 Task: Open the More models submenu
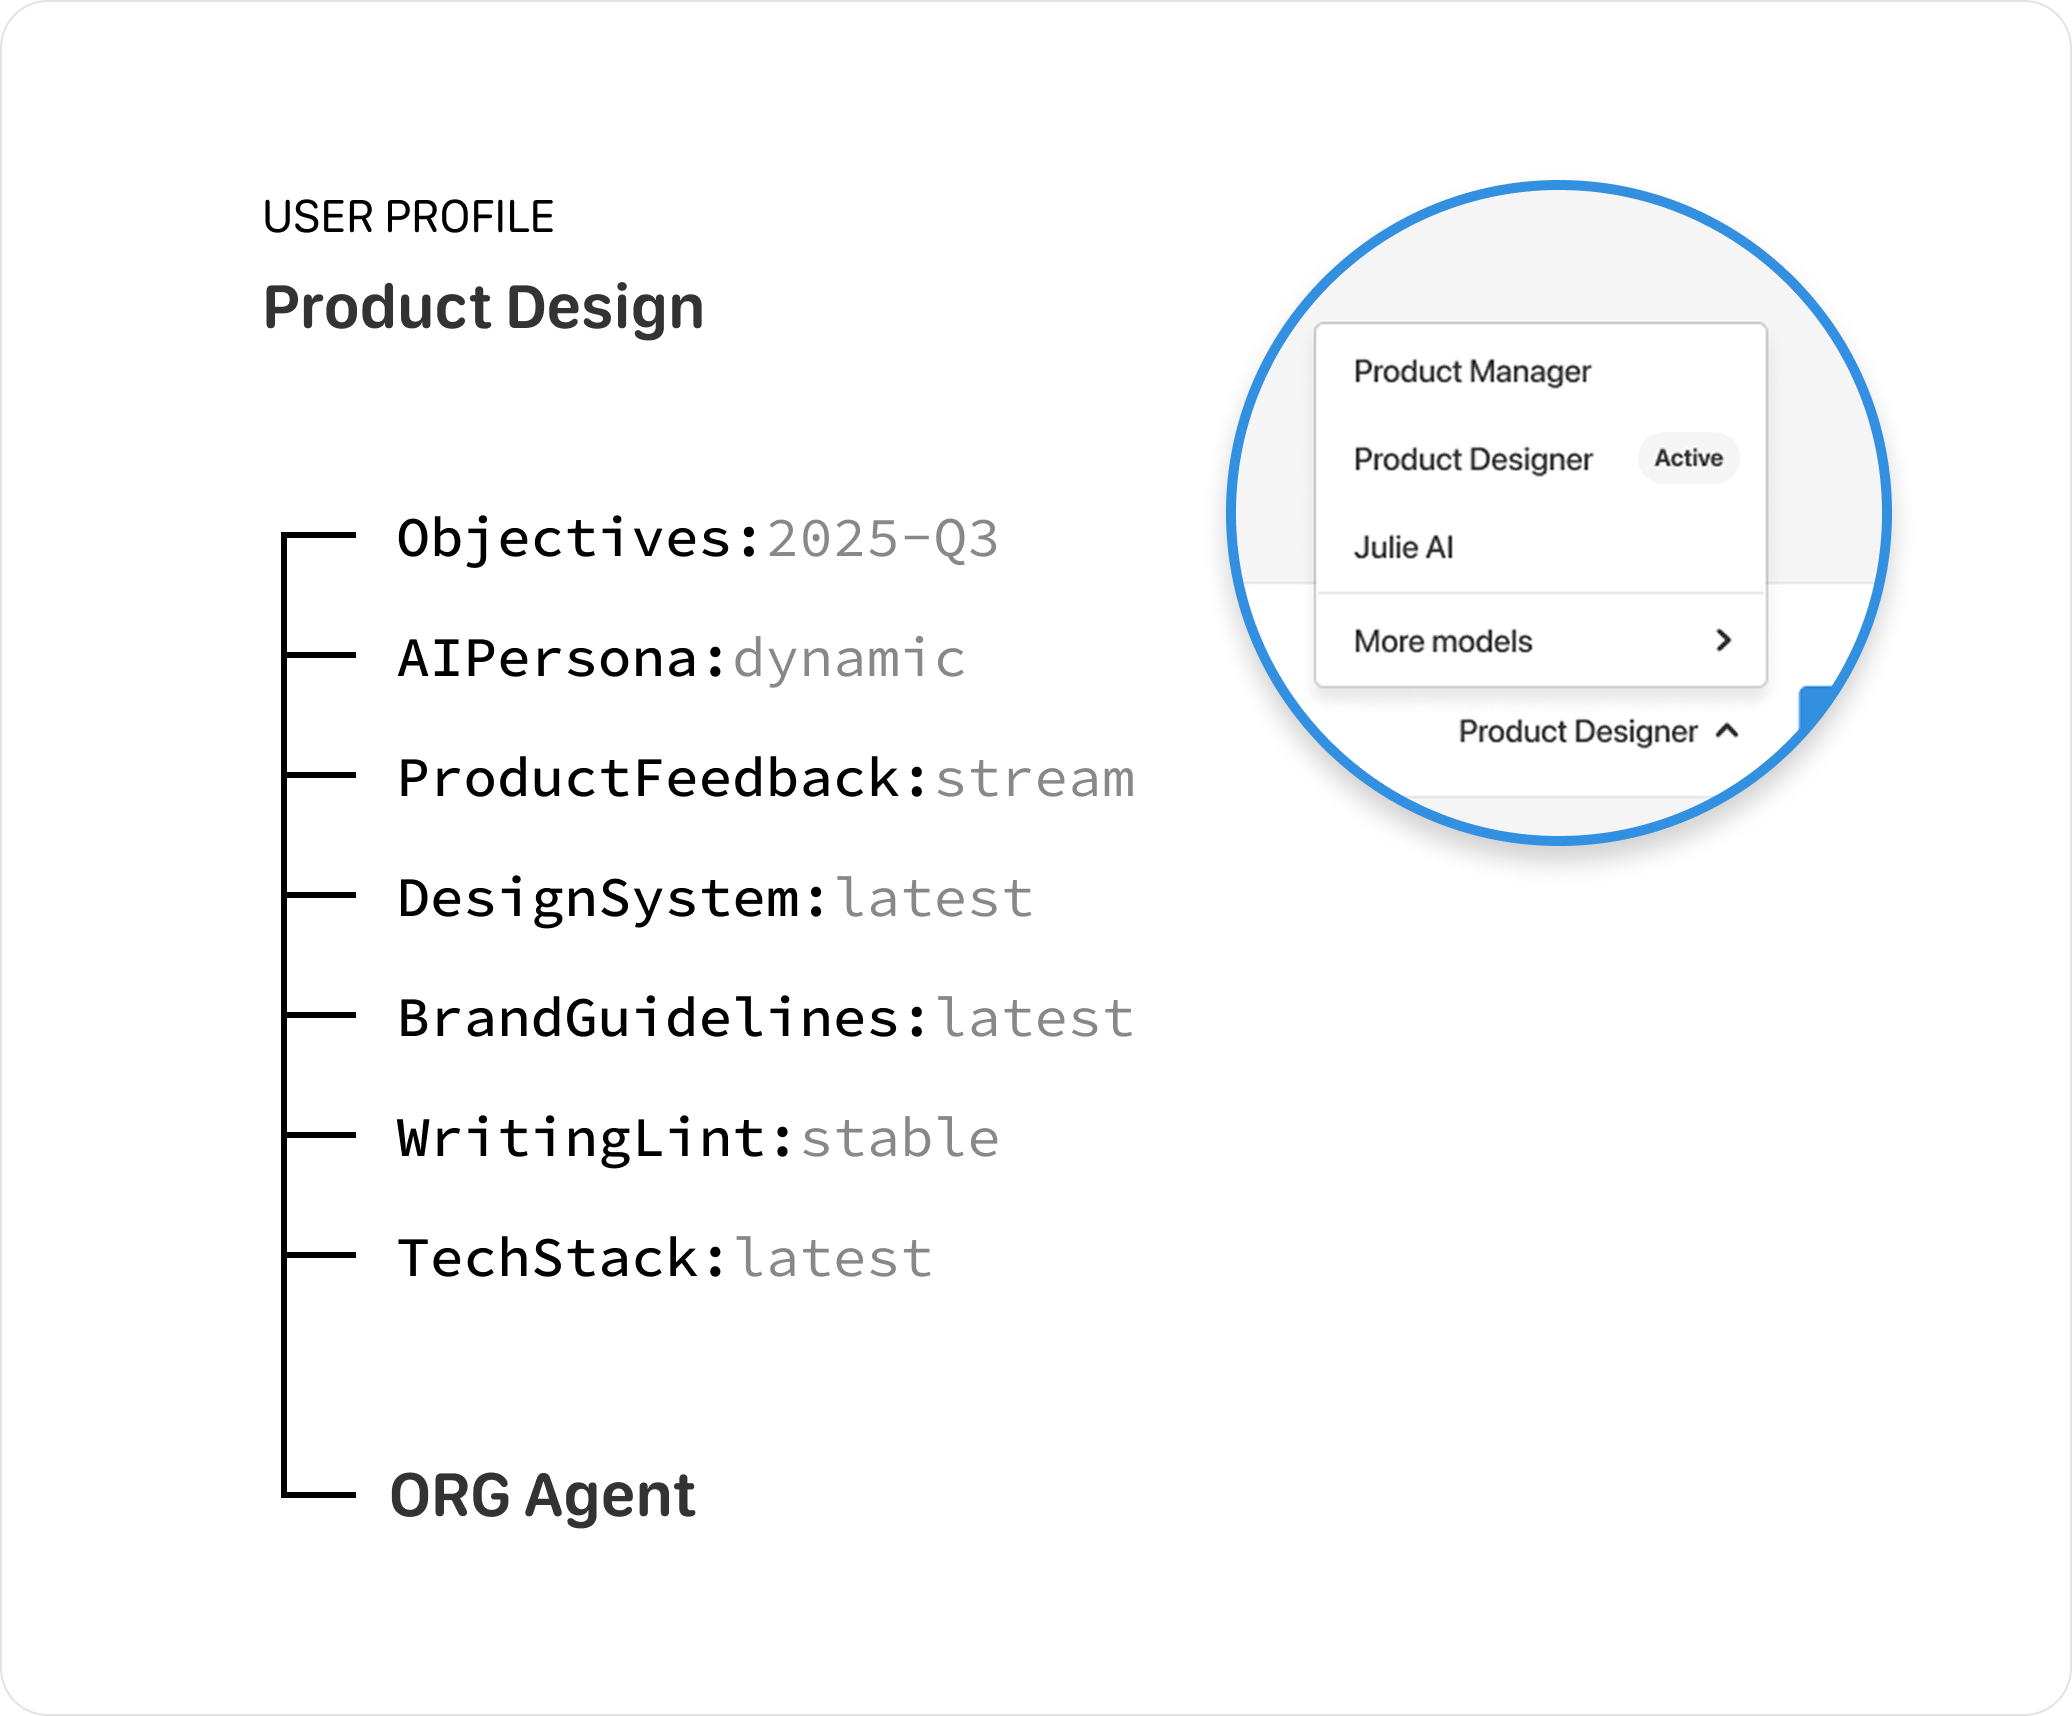[x=1442, y=642]
